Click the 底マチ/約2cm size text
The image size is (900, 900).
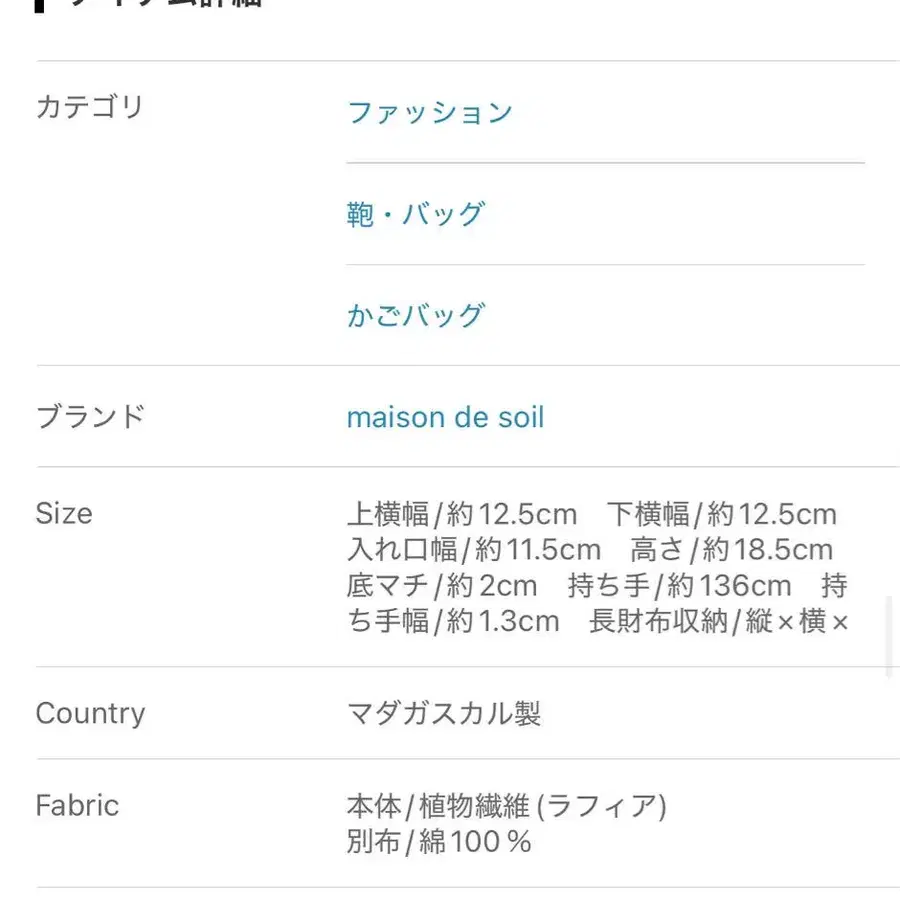pos(442,586)
